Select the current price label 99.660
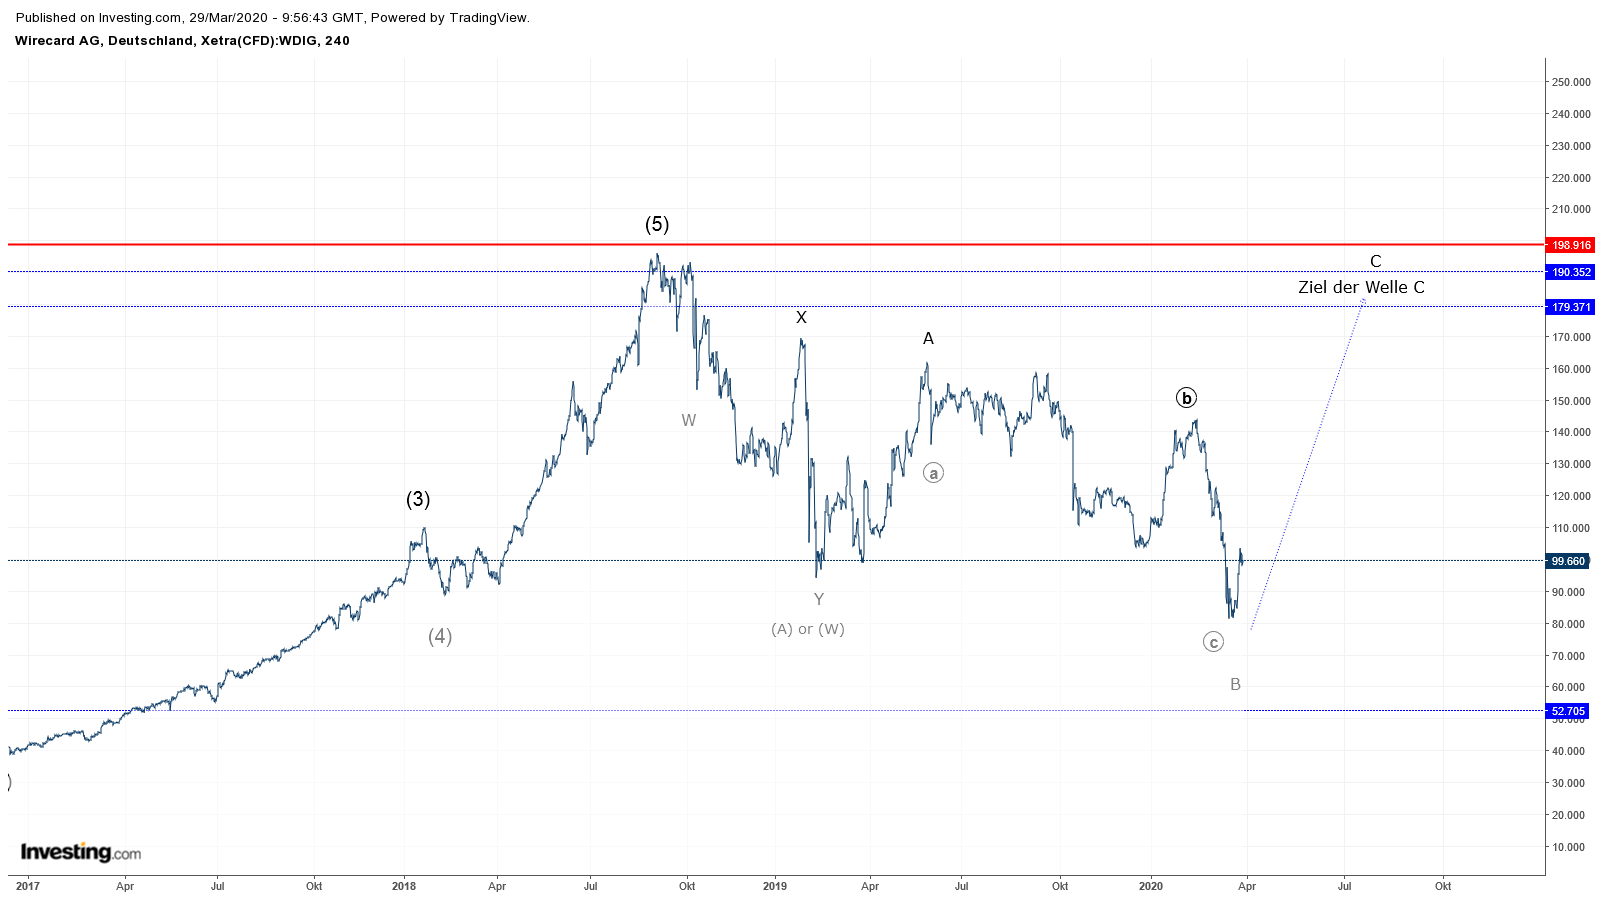The image size is (1602, 899). (x=1567, y=561)
